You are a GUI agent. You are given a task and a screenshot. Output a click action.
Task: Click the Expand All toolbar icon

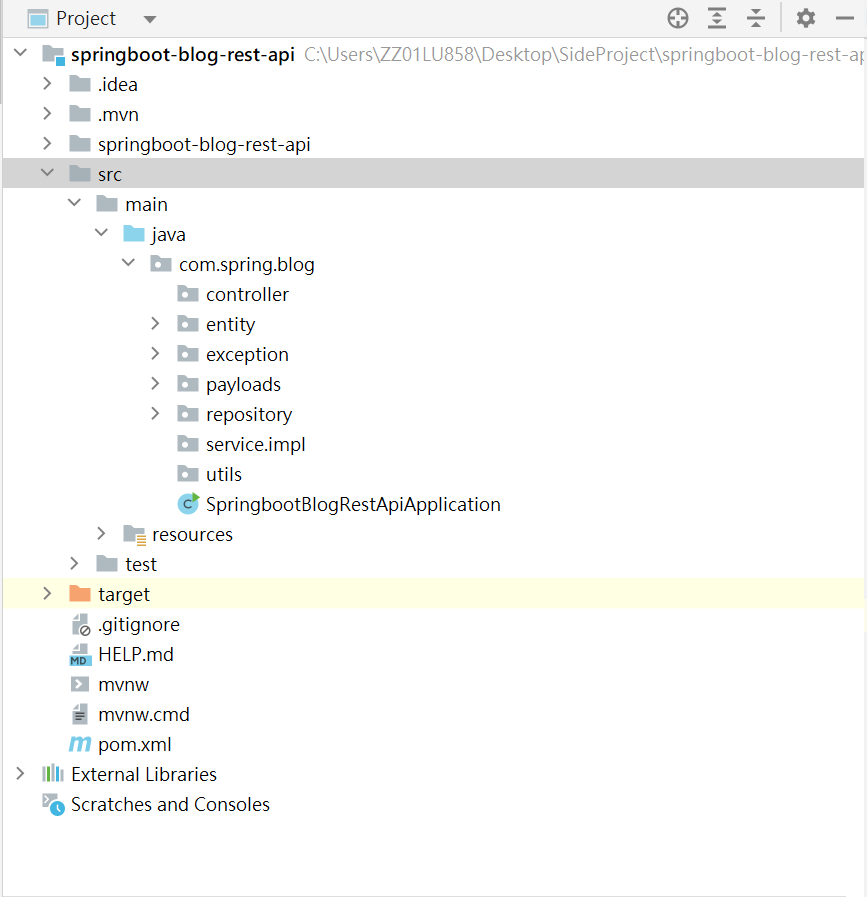click(717, 18)
